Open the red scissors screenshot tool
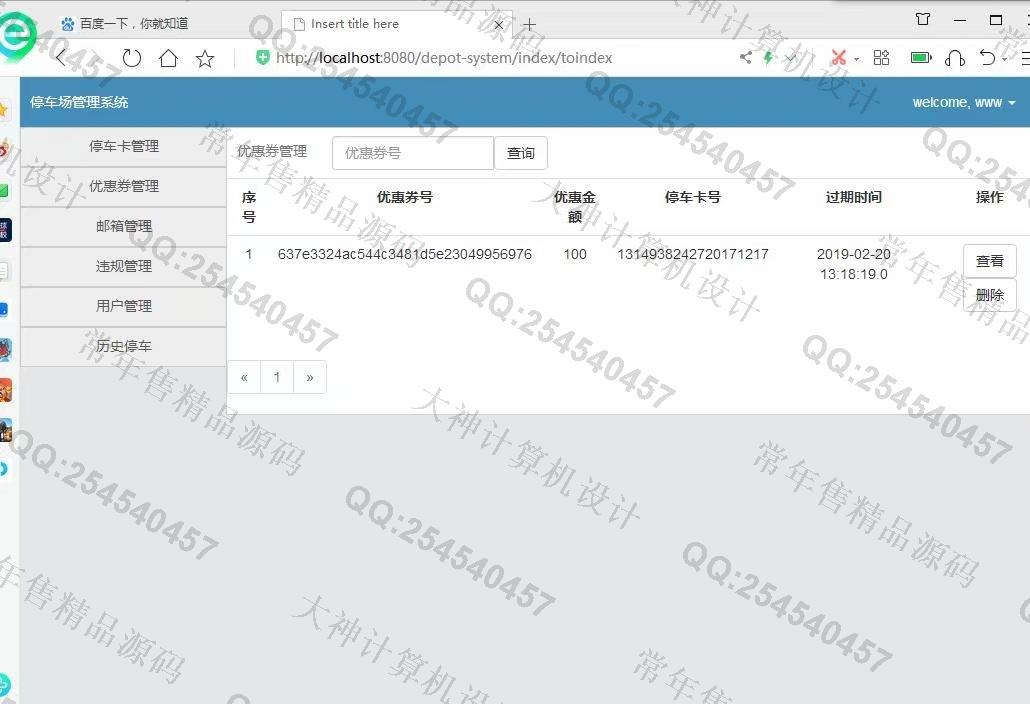Screen dimensions: 1030x704 [x=838, y=57]
